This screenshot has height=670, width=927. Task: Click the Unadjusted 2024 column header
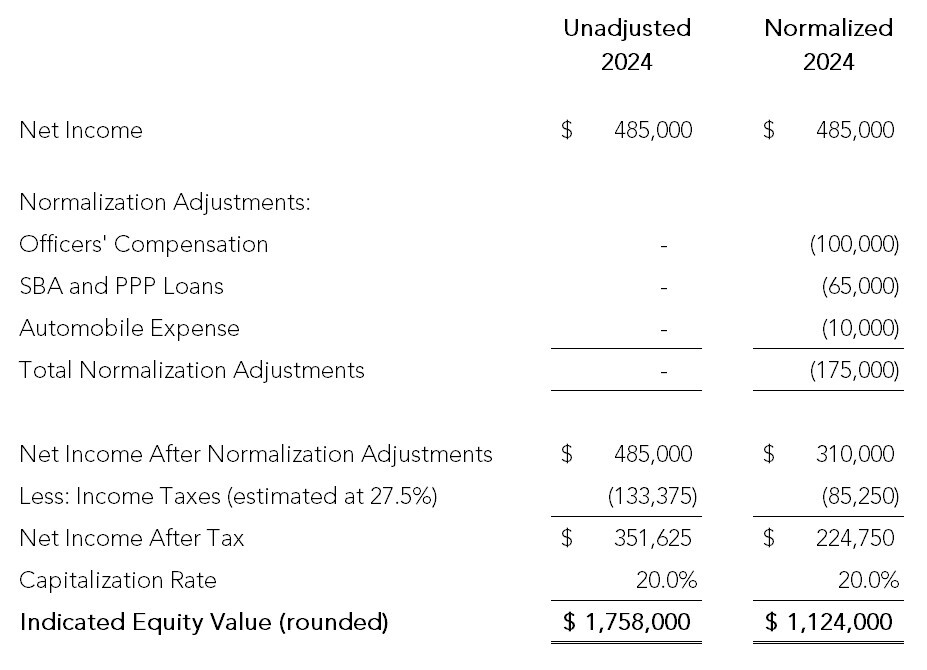pyautogui.click(x=627, y=45)
